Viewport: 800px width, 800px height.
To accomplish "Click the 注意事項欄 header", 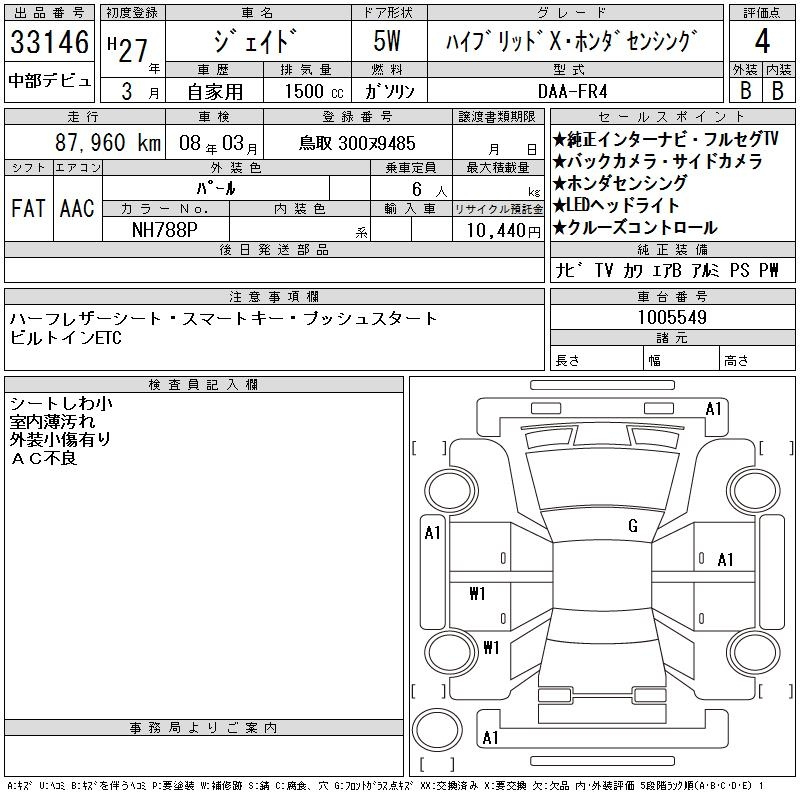I will (274, 296).
